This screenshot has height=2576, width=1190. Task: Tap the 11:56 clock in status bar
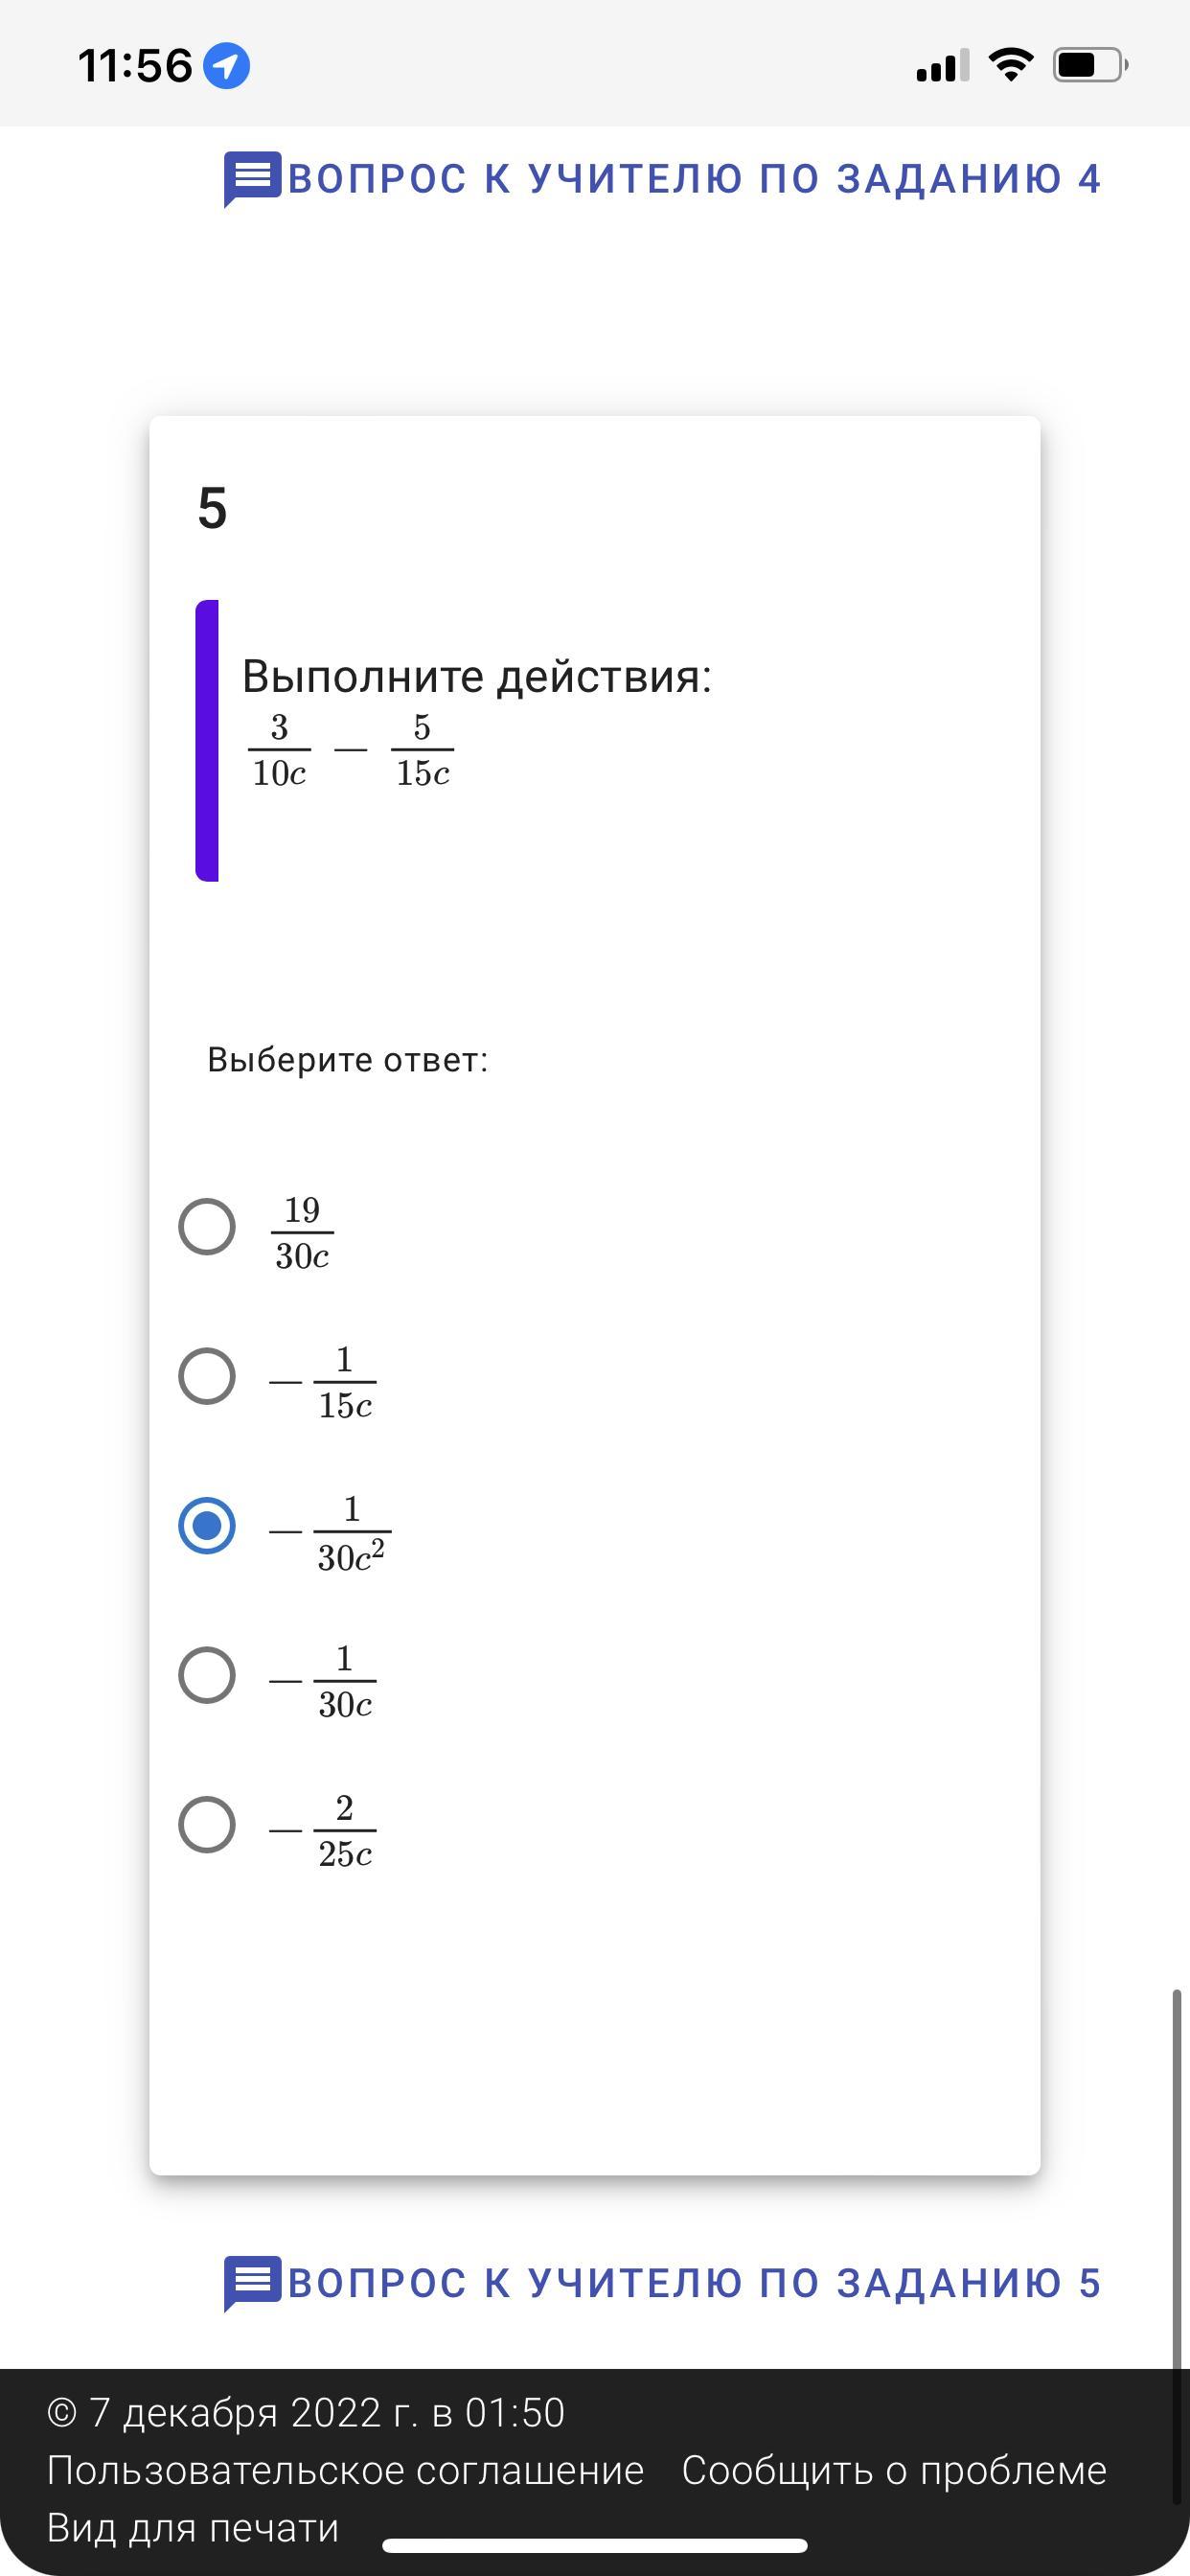(x=135, y=66)
